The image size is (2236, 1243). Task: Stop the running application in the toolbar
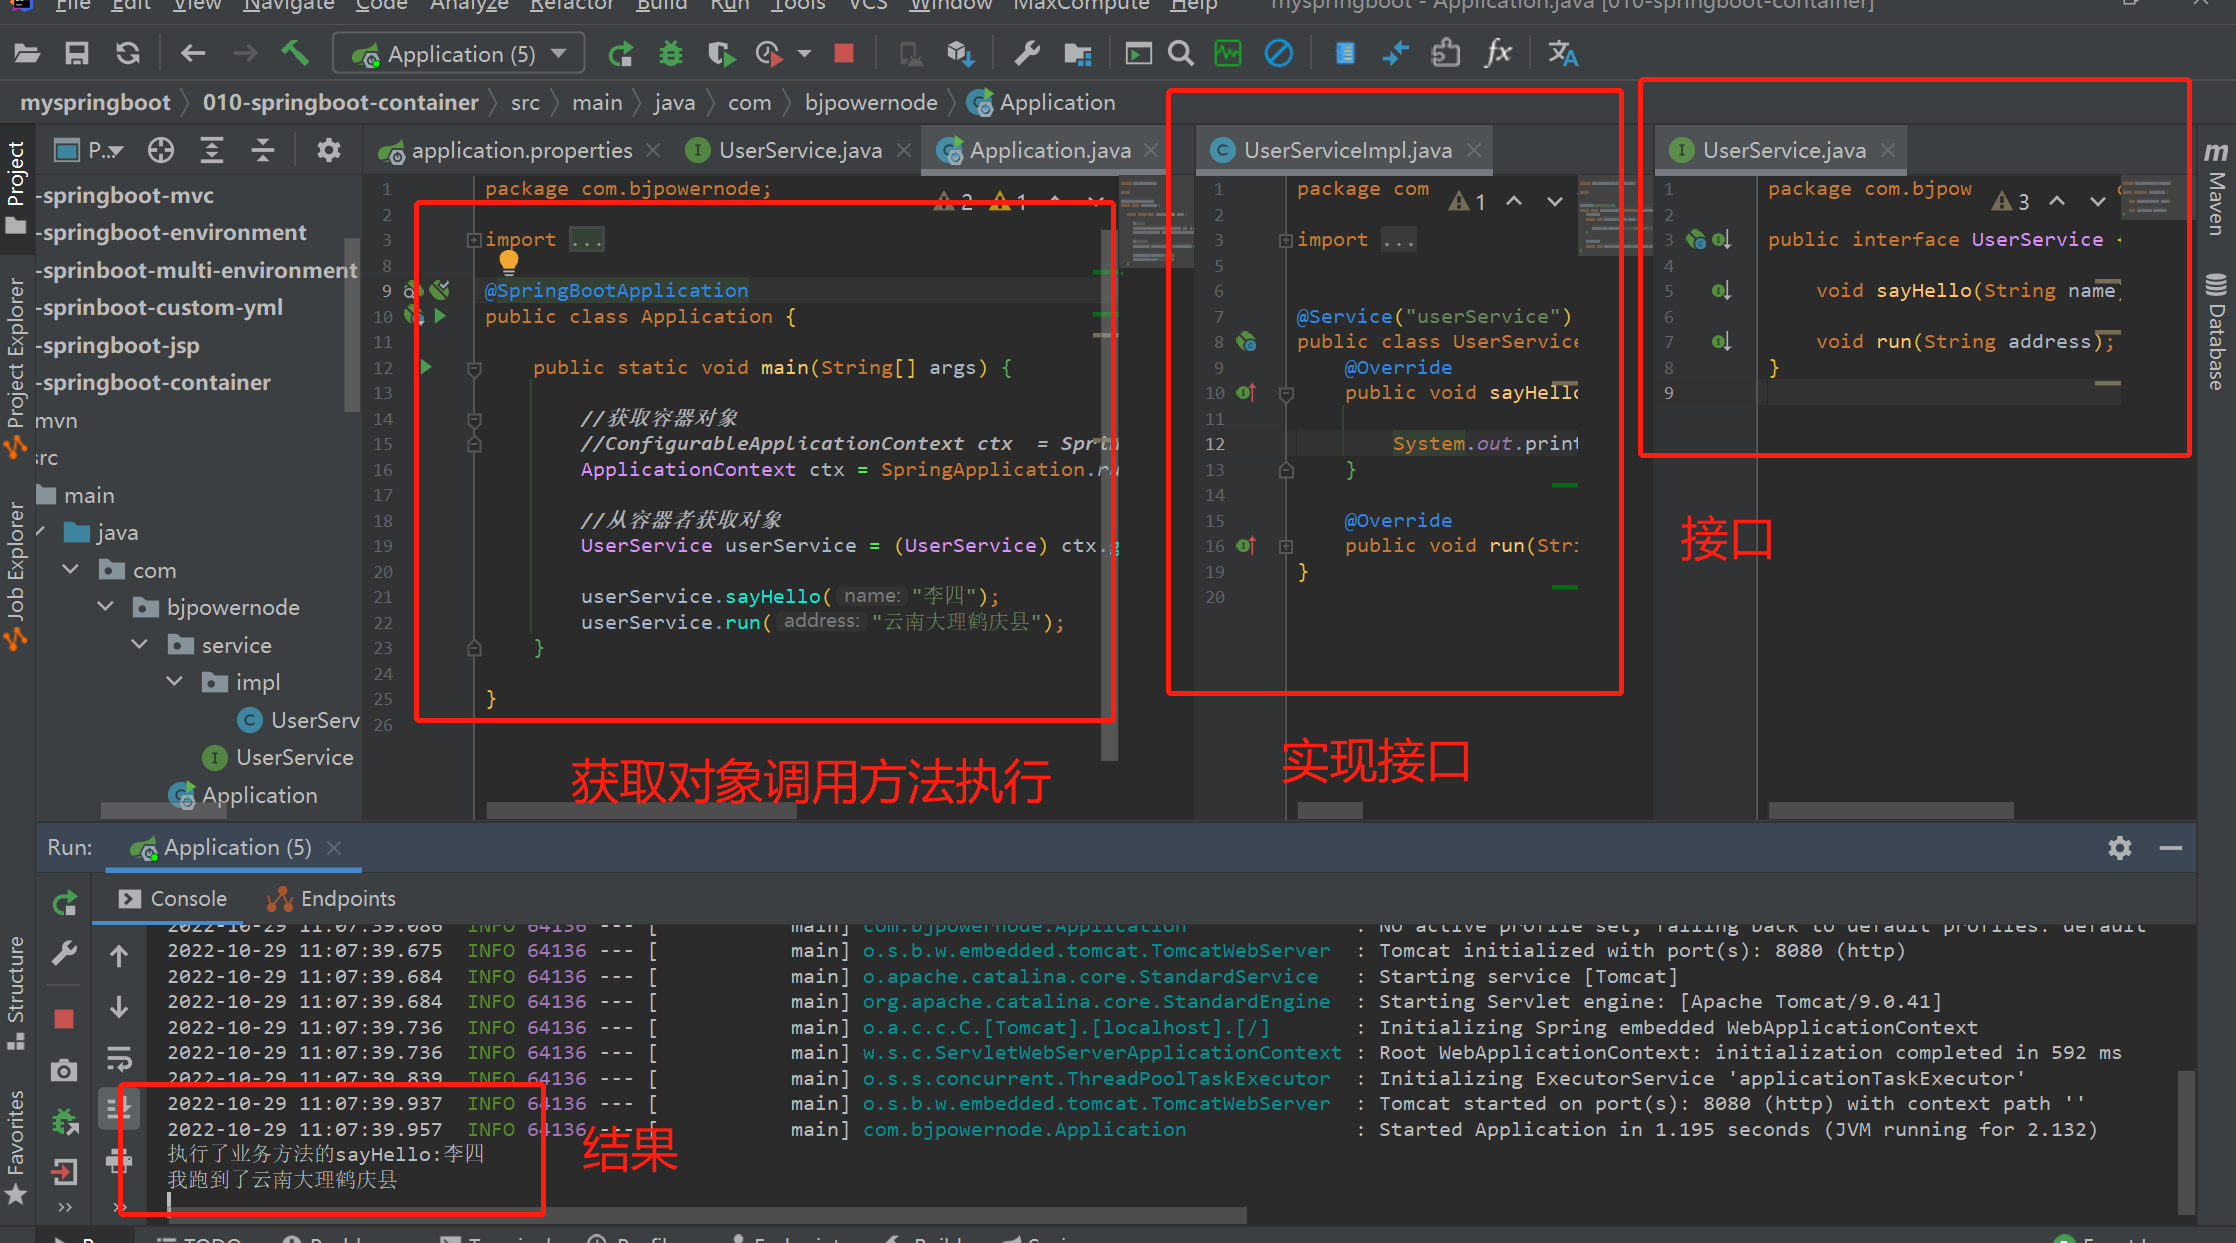[844, 53]
